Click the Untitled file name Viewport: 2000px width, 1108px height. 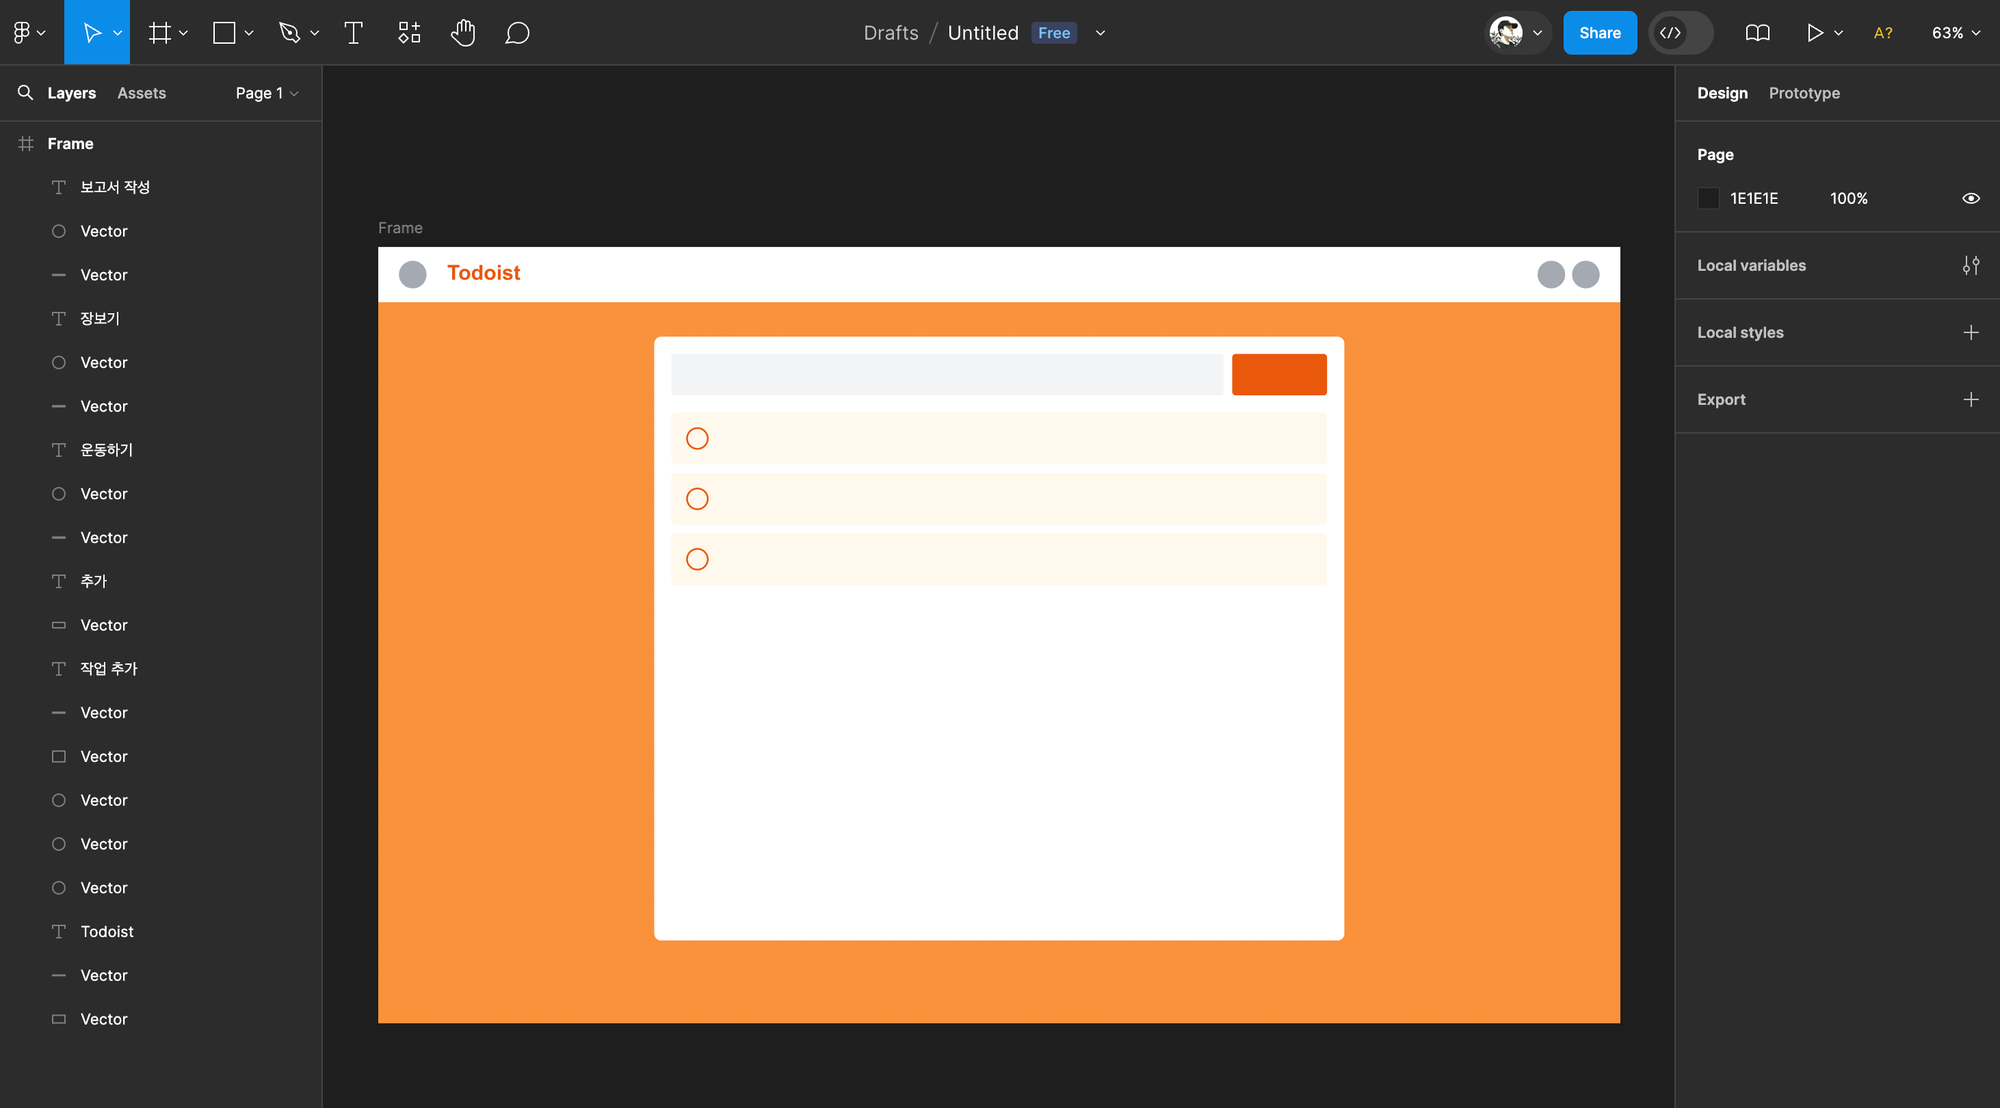coord(983,33)
